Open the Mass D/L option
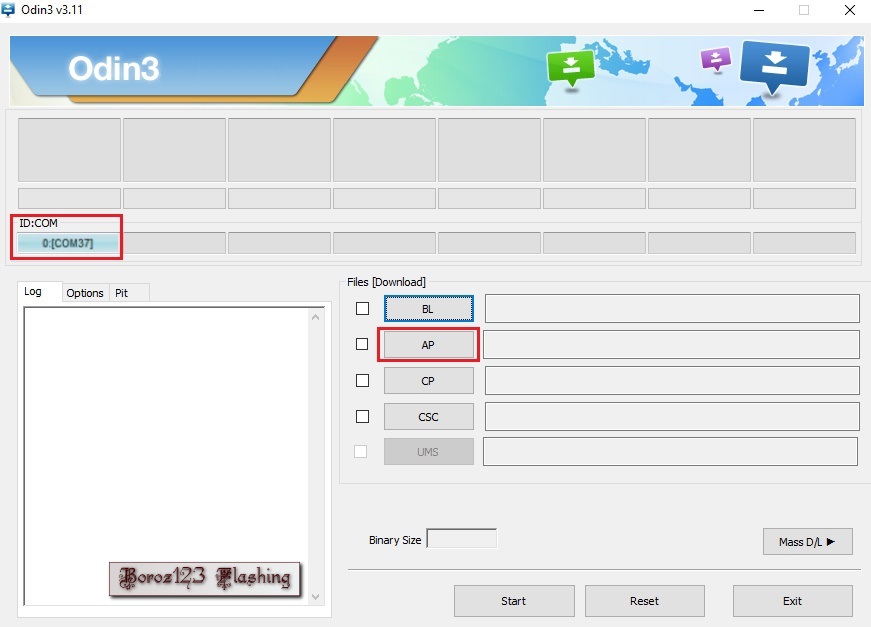Screen dimensions: 871x627 pyautogui.click(x=808, y=541)
